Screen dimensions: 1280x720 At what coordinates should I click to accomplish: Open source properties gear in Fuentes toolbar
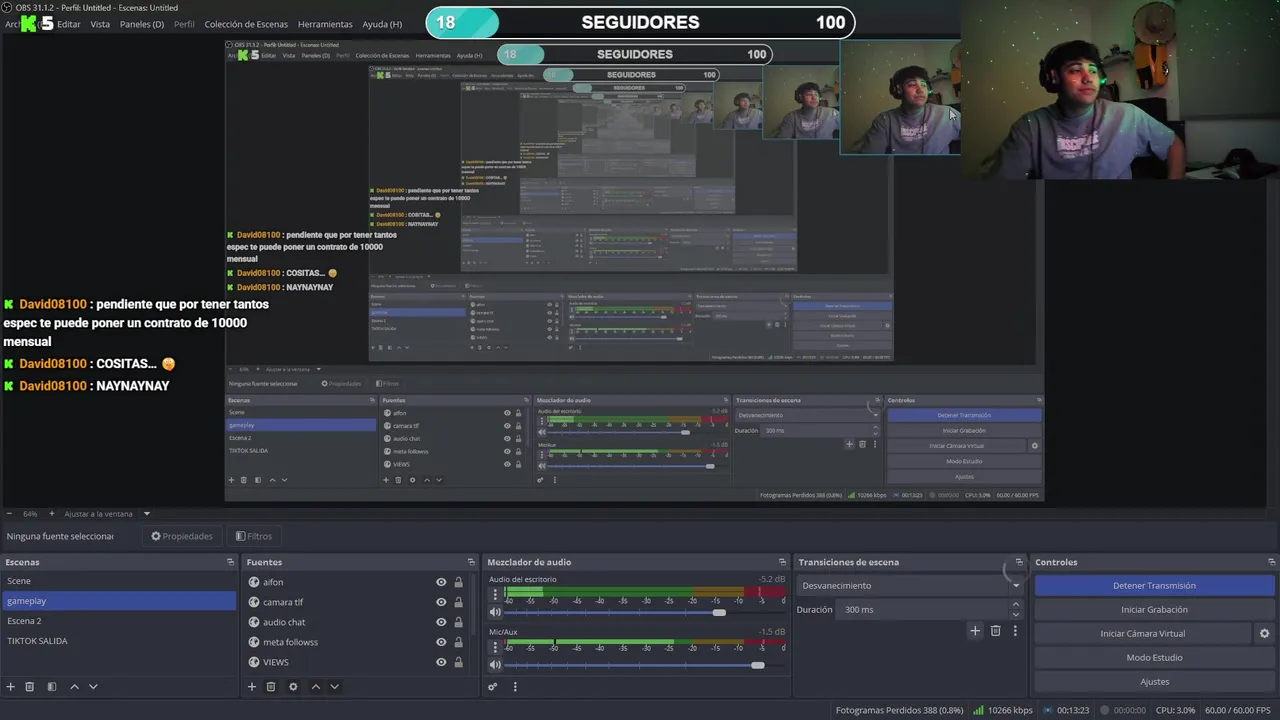(293, 687)
